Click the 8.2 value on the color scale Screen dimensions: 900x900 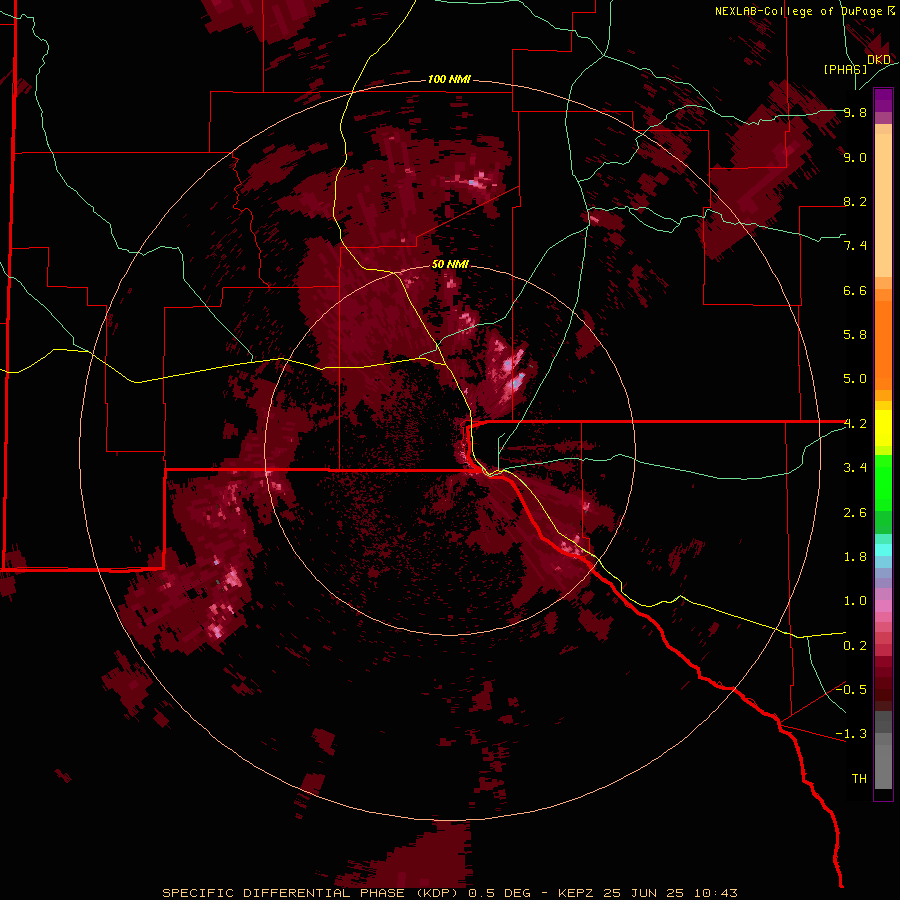(855, 202)
